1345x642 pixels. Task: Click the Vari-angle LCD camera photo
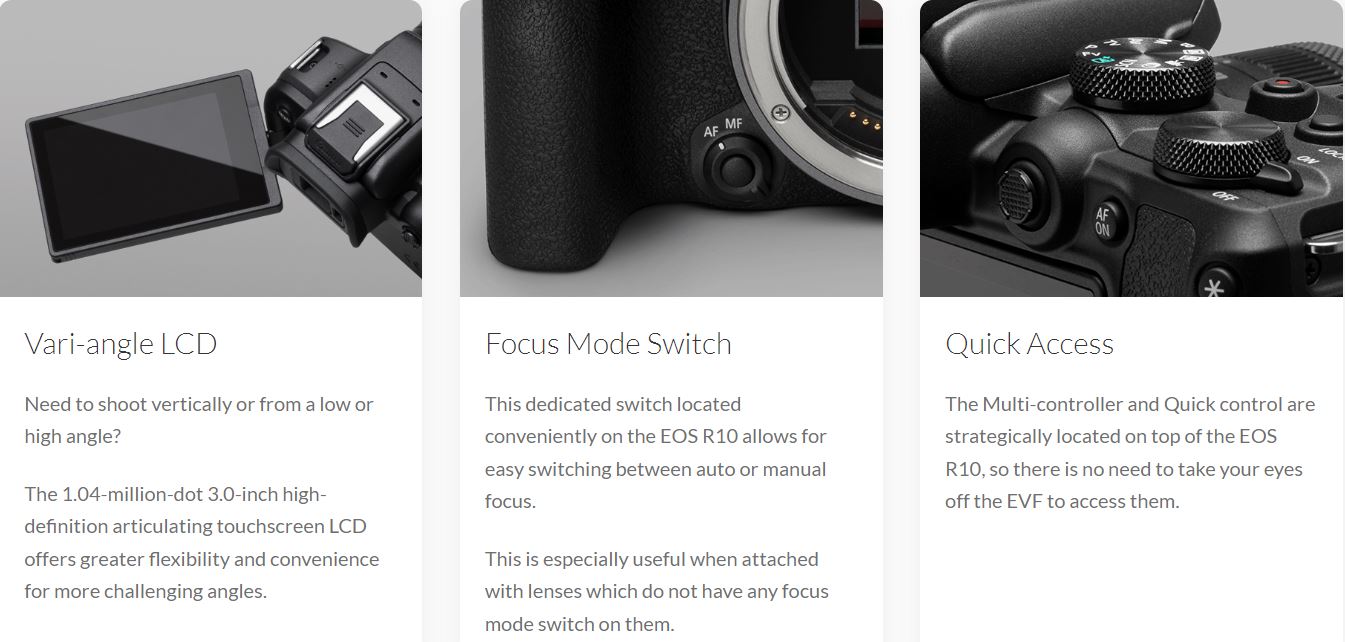click(211, 148)
